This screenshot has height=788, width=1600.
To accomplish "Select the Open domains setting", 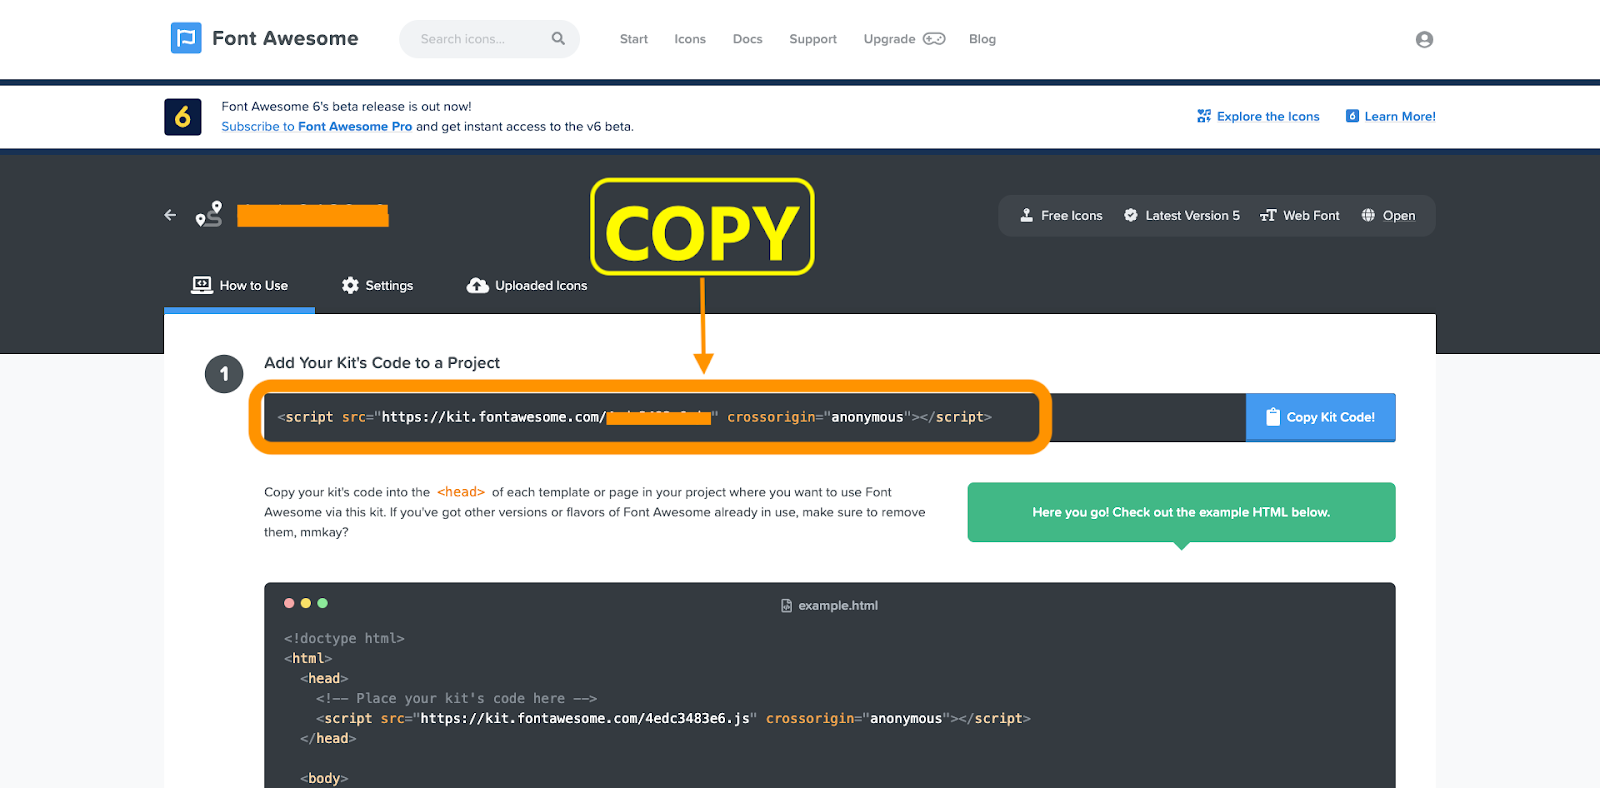I will tap(1399, 216).
